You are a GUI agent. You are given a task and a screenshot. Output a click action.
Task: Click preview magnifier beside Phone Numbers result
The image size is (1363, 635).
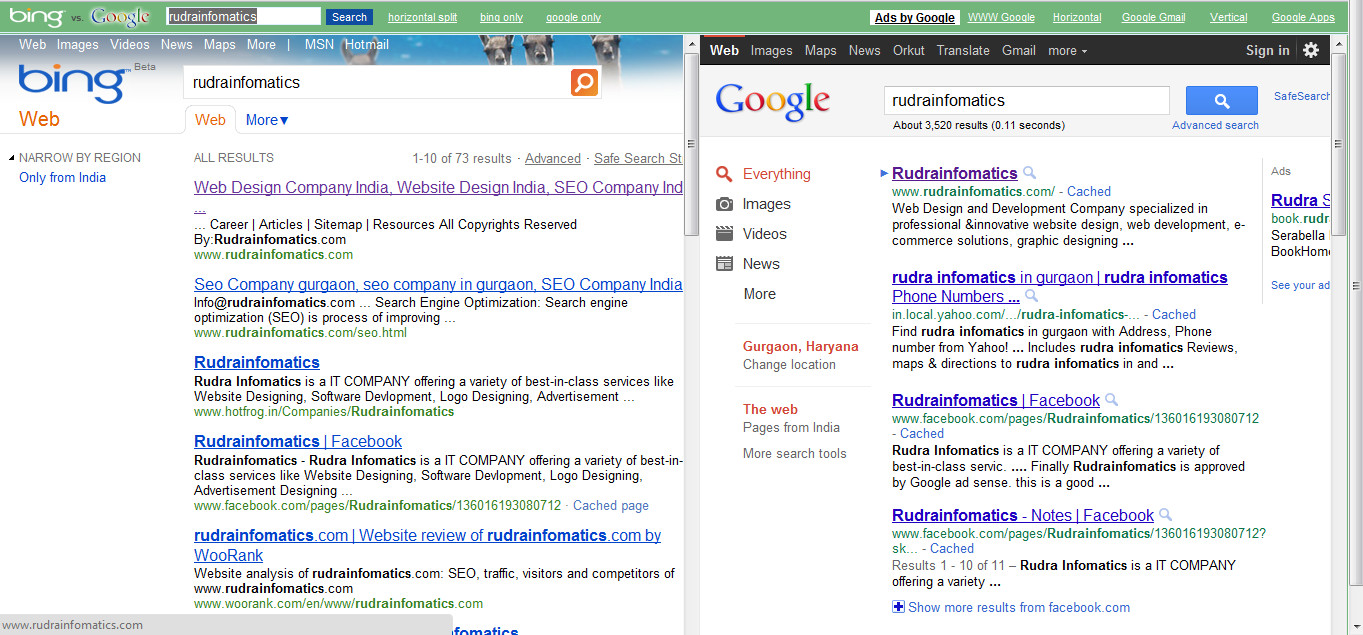click(1031, 296)
